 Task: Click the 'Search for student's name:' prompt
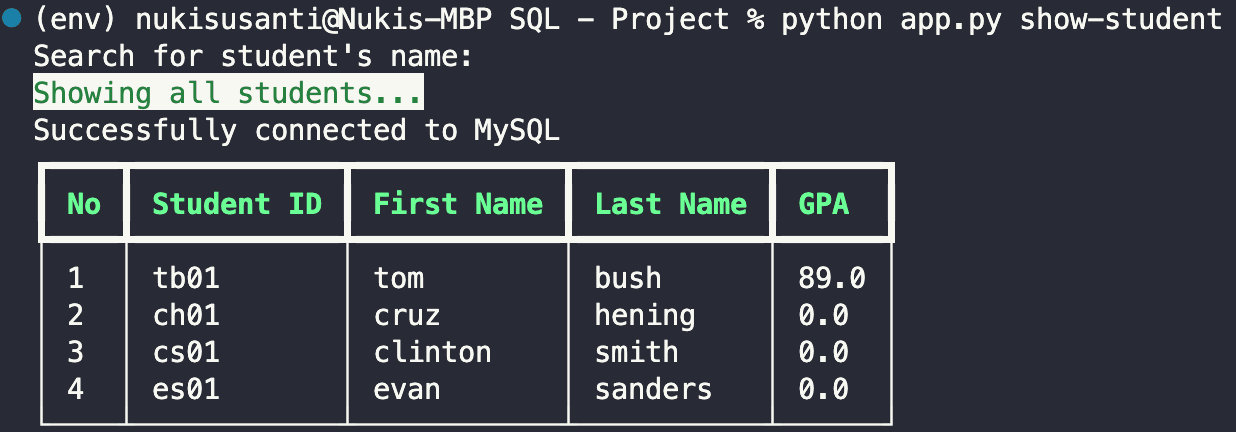click(252, 57)
